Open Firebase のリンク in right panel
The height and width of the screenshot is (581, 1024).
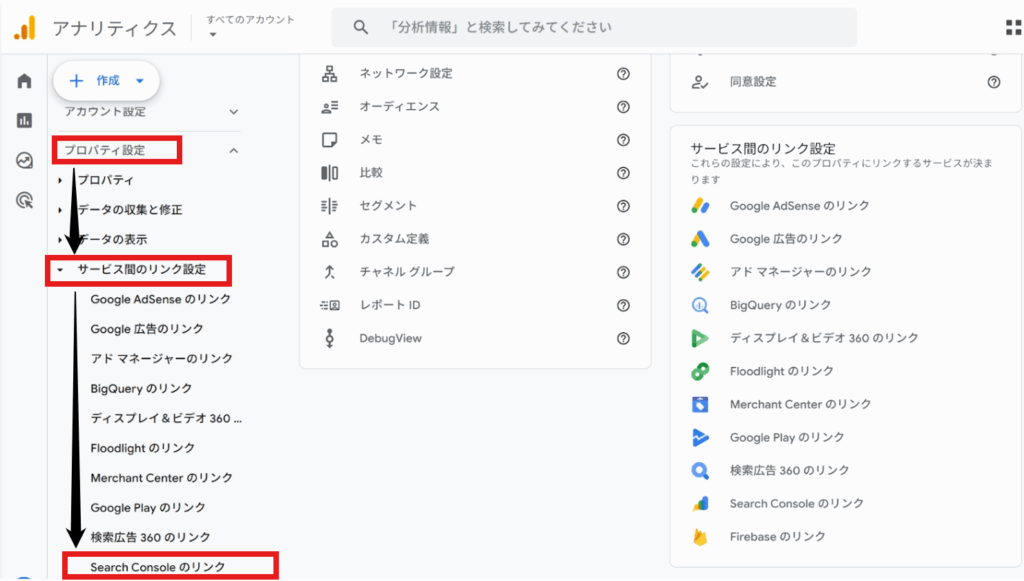tap(777, 537)
